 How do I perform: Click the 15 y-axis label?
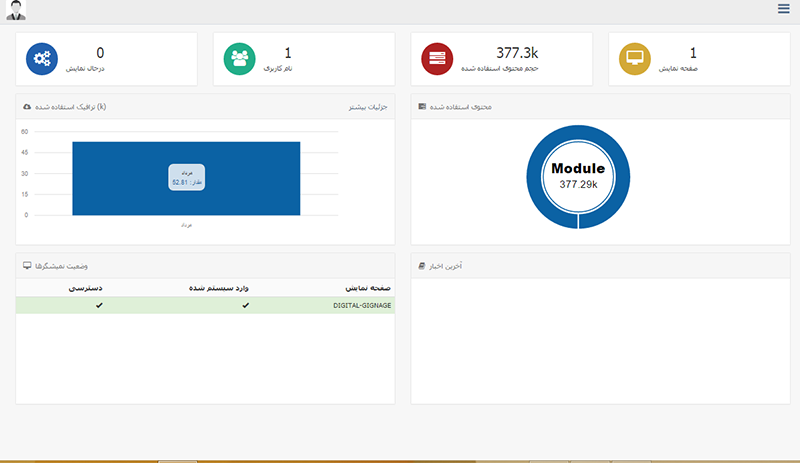(24, 194)
